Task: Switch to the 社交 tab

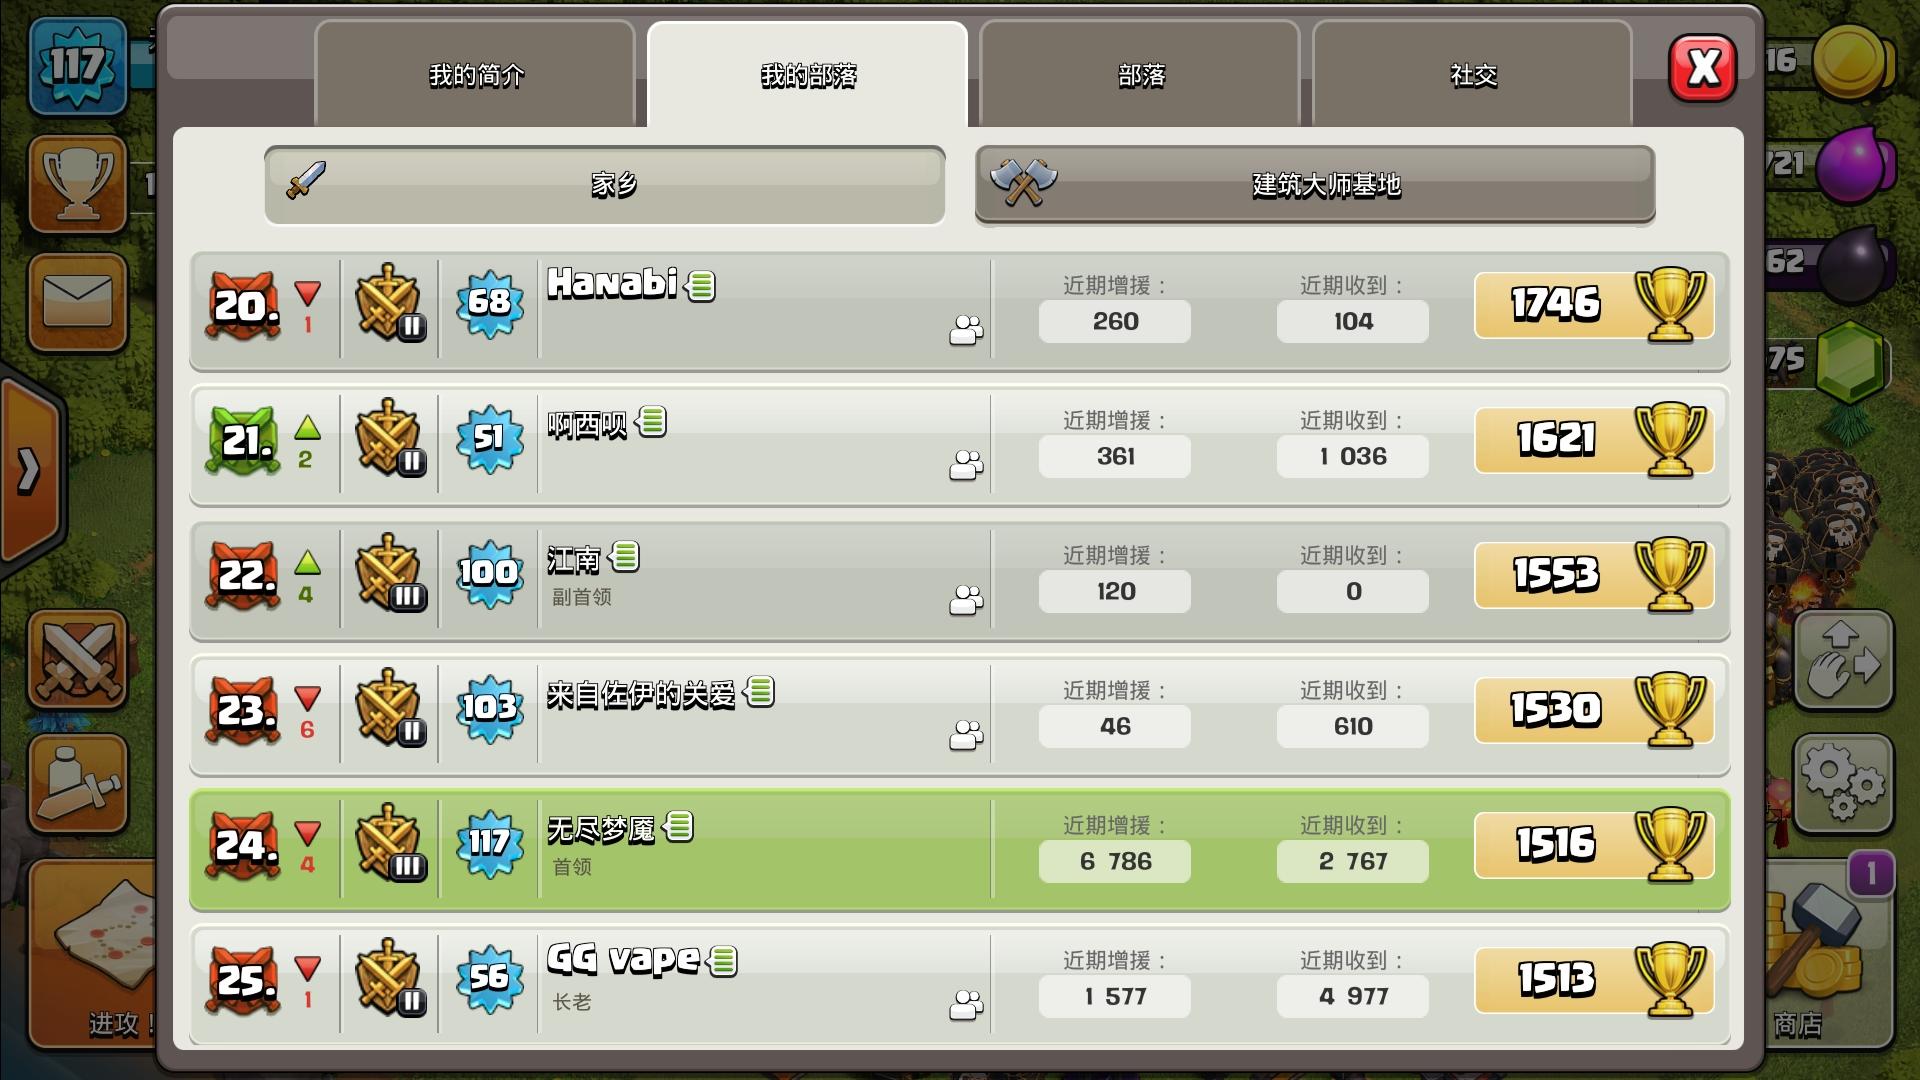Action: click(1473, 75)
